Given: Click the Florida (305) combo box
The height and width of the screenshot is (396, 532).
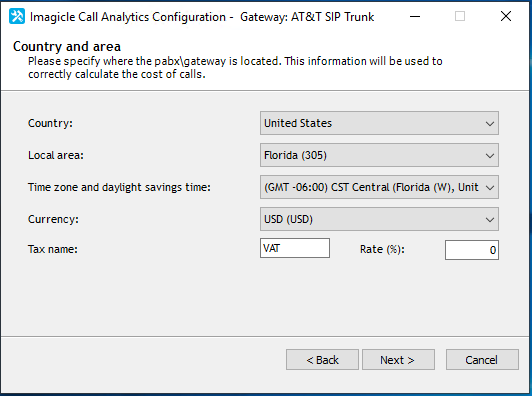Looking at the screenshot, I should coord(379,155).
